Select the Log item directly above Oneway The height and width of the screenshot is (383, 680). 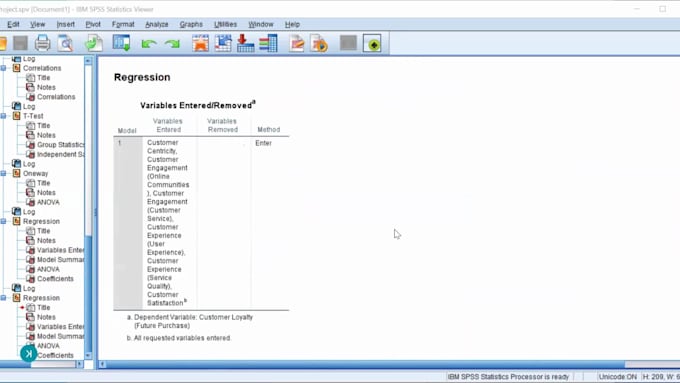[29, 164]
